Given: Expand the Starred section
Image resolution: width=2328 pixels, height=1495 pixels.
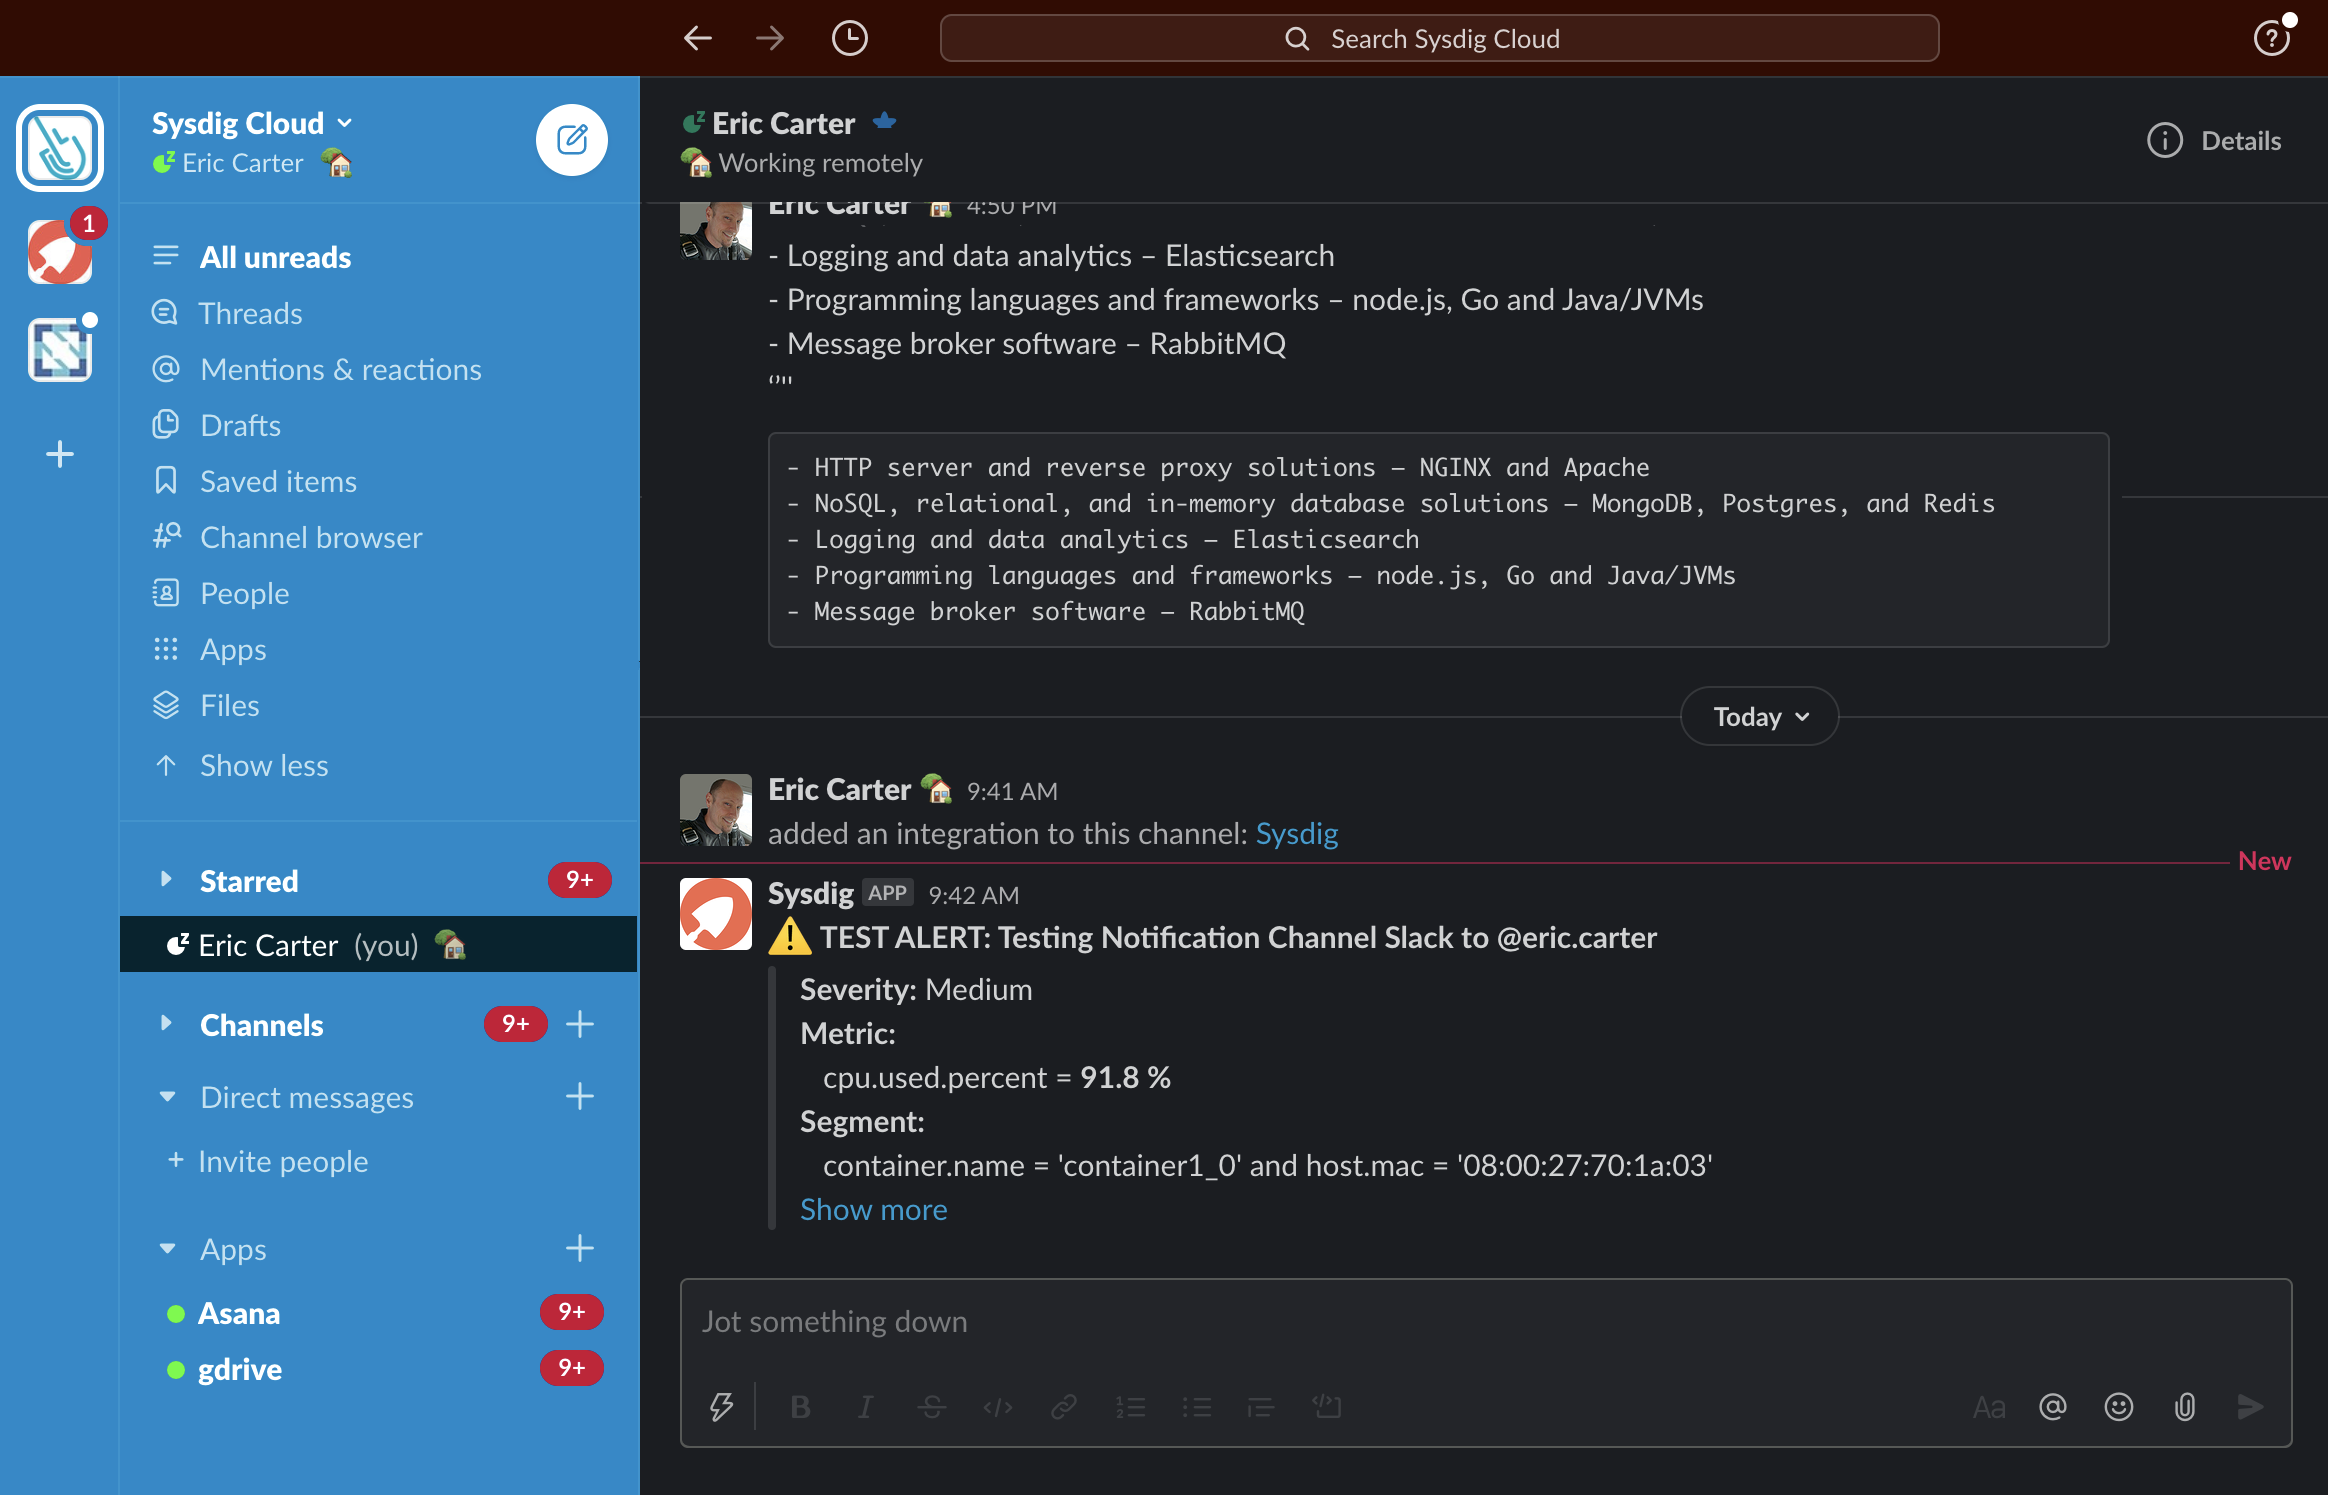Looking at the screenshot, I should tap(166, 880).
